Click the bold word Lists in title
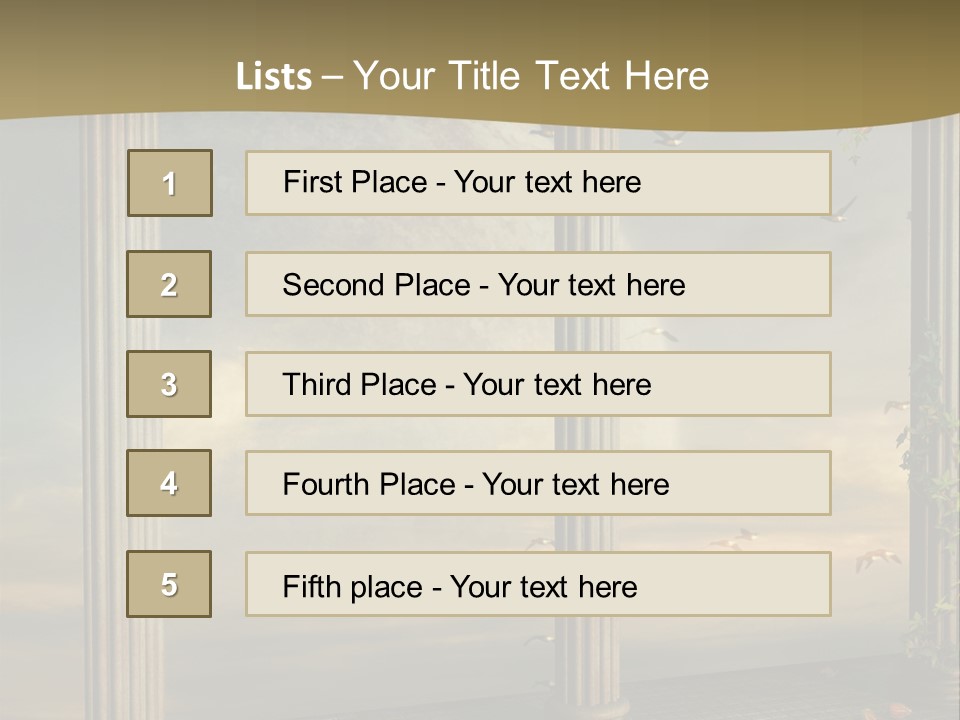Screen dimensions: 960x720 (273, 76)
